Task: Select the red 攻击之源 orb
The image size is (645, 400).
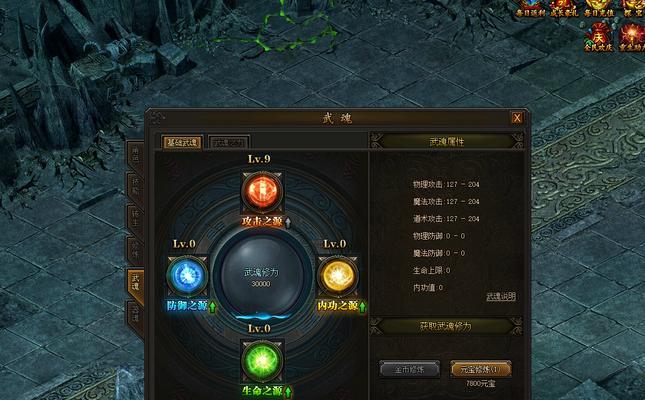Action: [262, 192]
